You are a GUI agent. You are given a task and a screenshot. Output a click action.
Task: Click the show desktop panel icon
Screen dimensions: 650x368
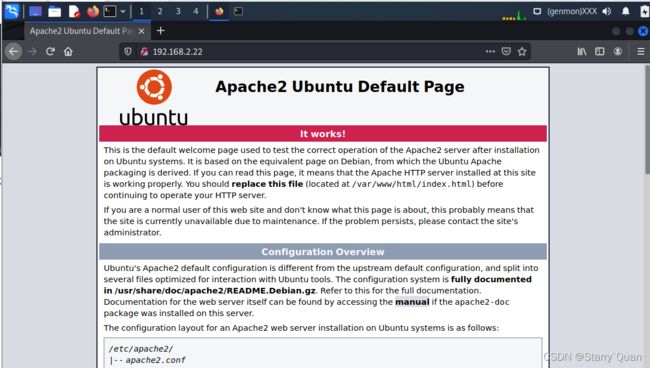(35, 12)
